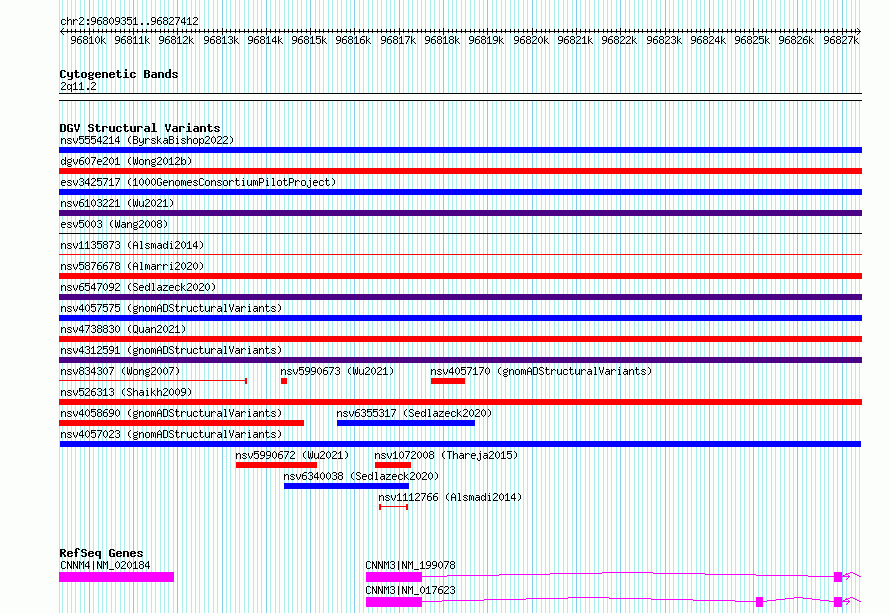Click the 96822k ruler tick label
This screenshot has width=890, height=613.
pos(619,40)
